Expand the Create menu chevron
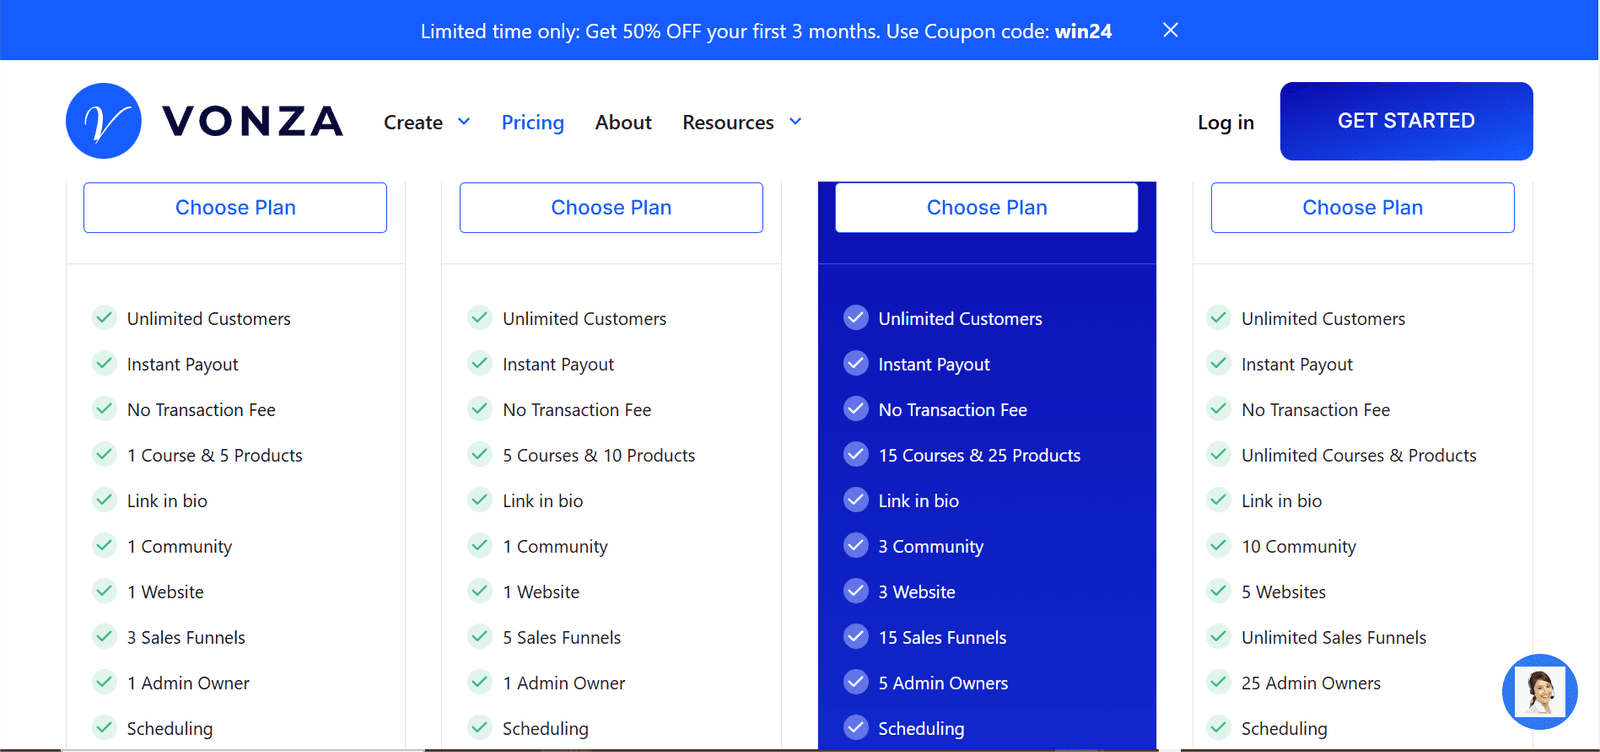Viewport: 1600px width, 752px height. [x=464, y=122]
